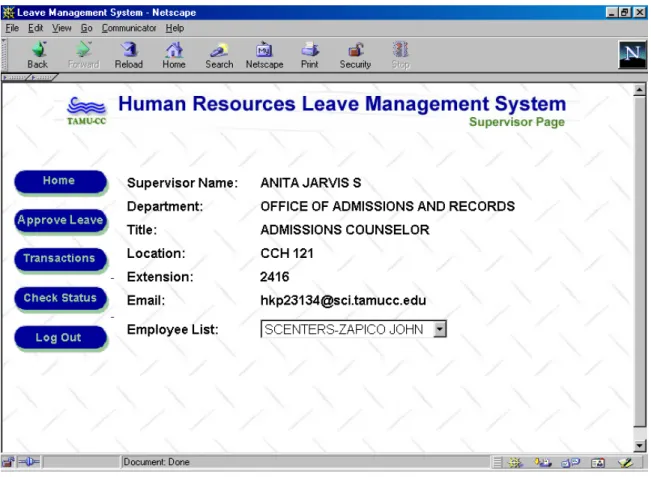Open My Netscape from toolbar

coord(264,55)
